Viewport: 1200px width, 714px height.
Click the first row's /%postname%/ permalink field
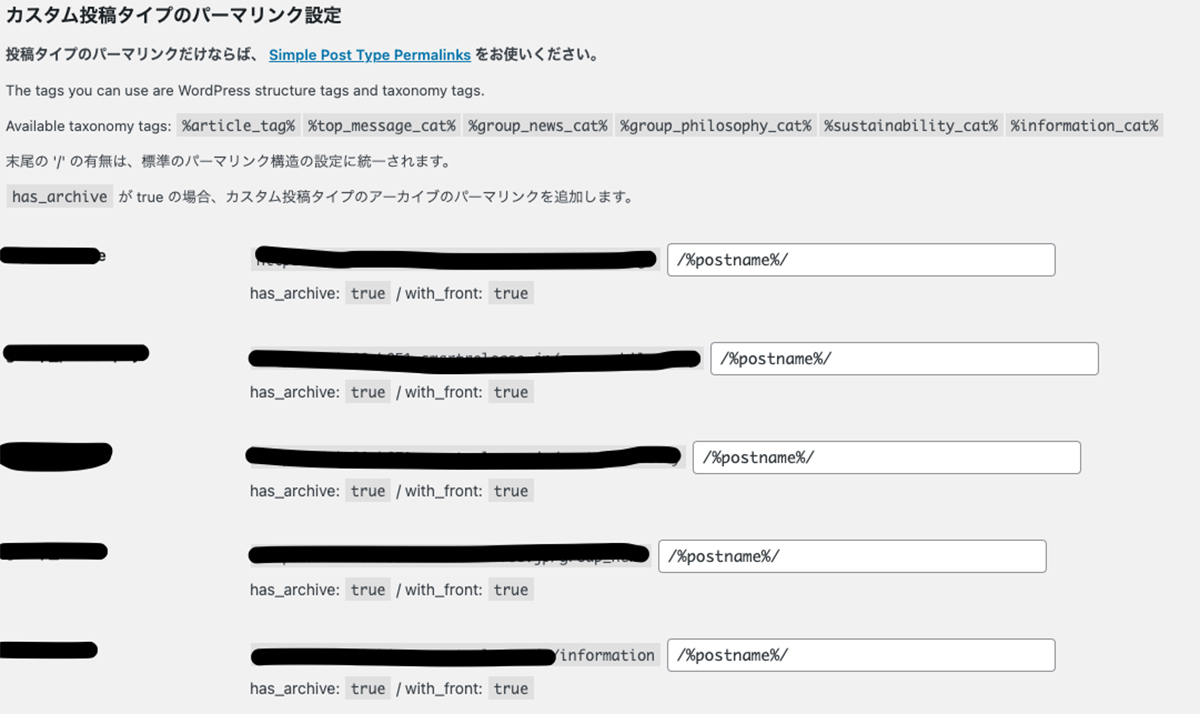[860, 260]
